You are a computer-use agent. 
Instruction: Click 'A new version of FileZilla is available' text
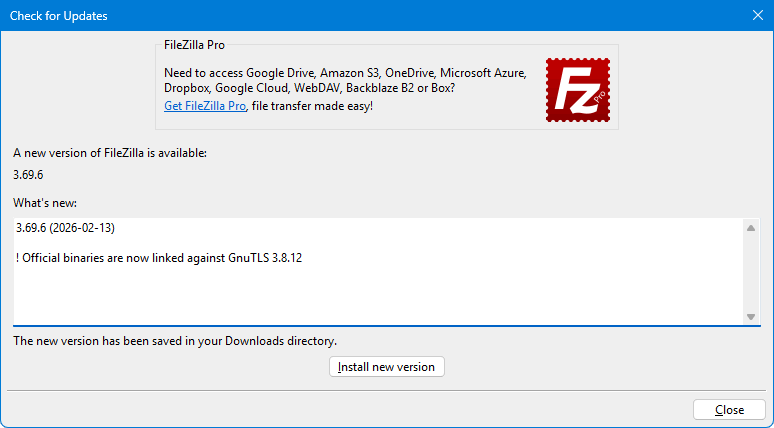pyautogui.click(x=110, y=153)
